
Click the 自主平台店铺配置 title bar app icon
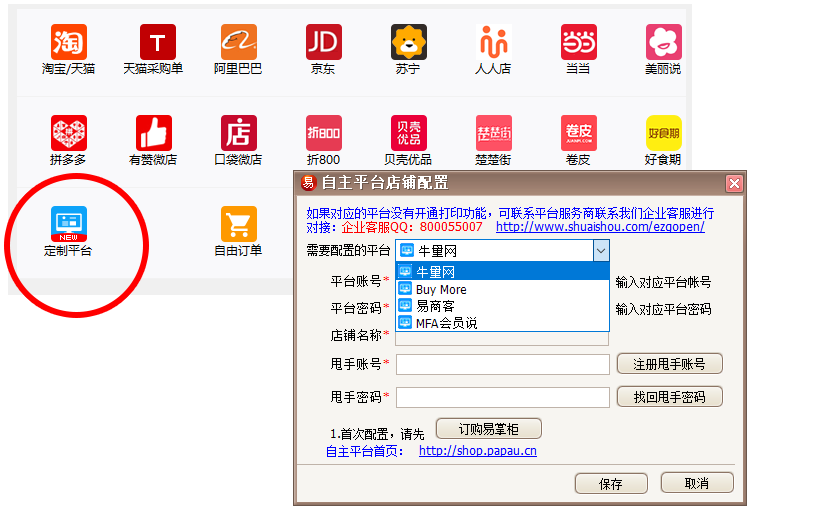pos(308,183)
